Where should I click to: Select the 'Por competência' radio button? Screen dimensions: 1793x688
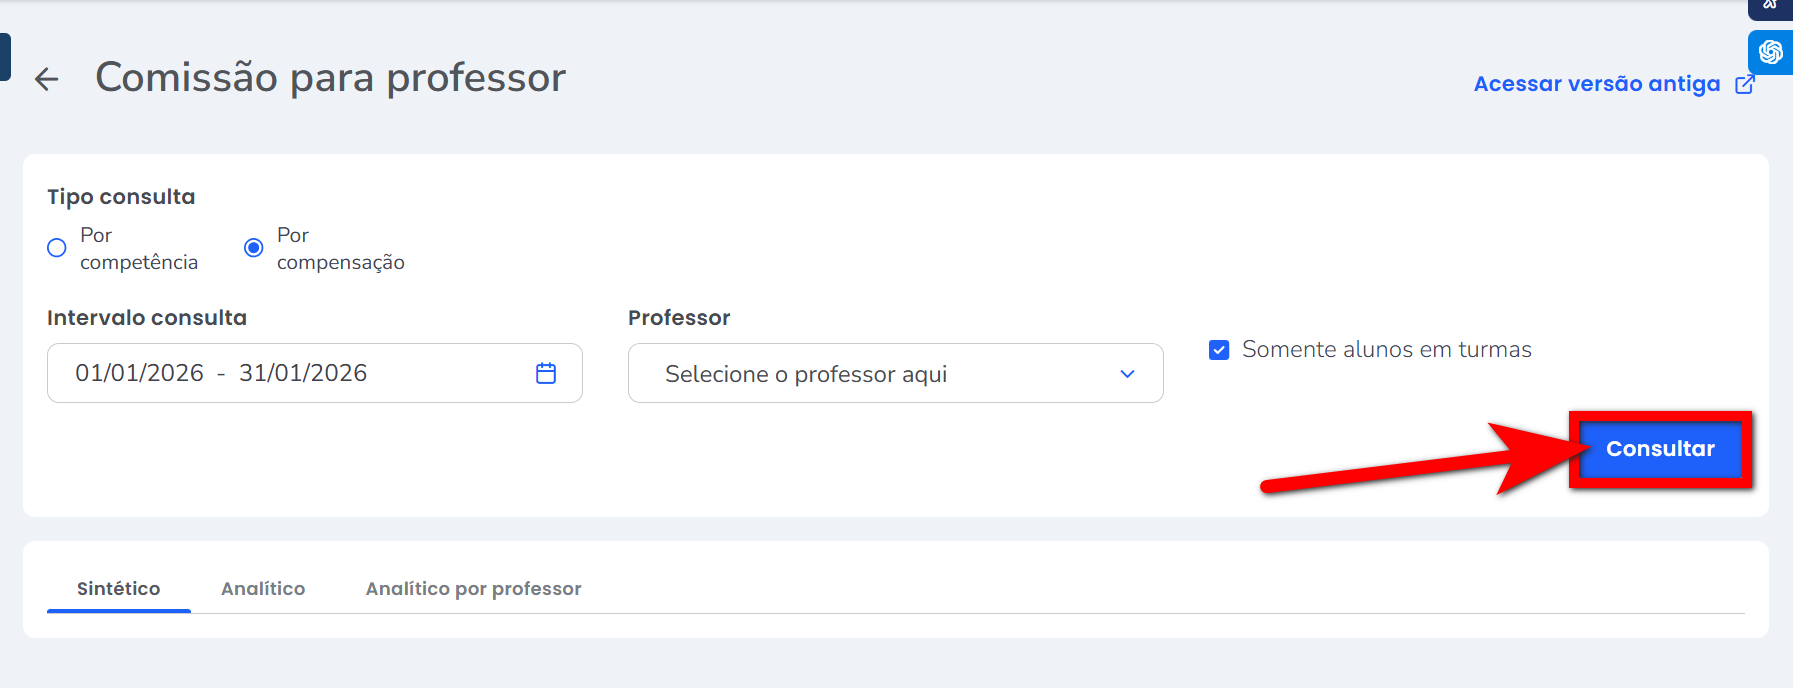tap(57, 248)
